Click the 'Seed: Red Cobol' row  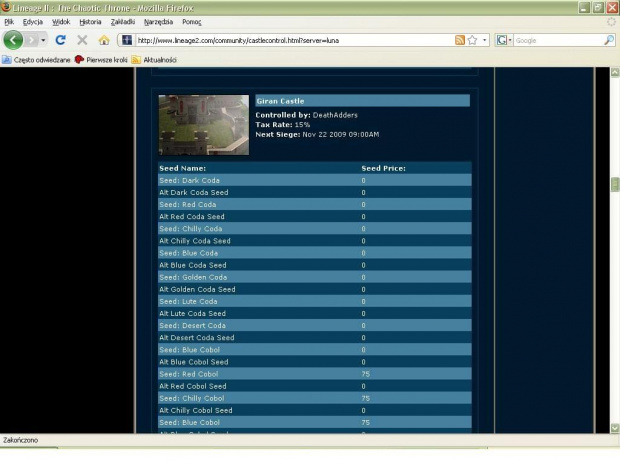pyautogui.click(x=315, y=374)
